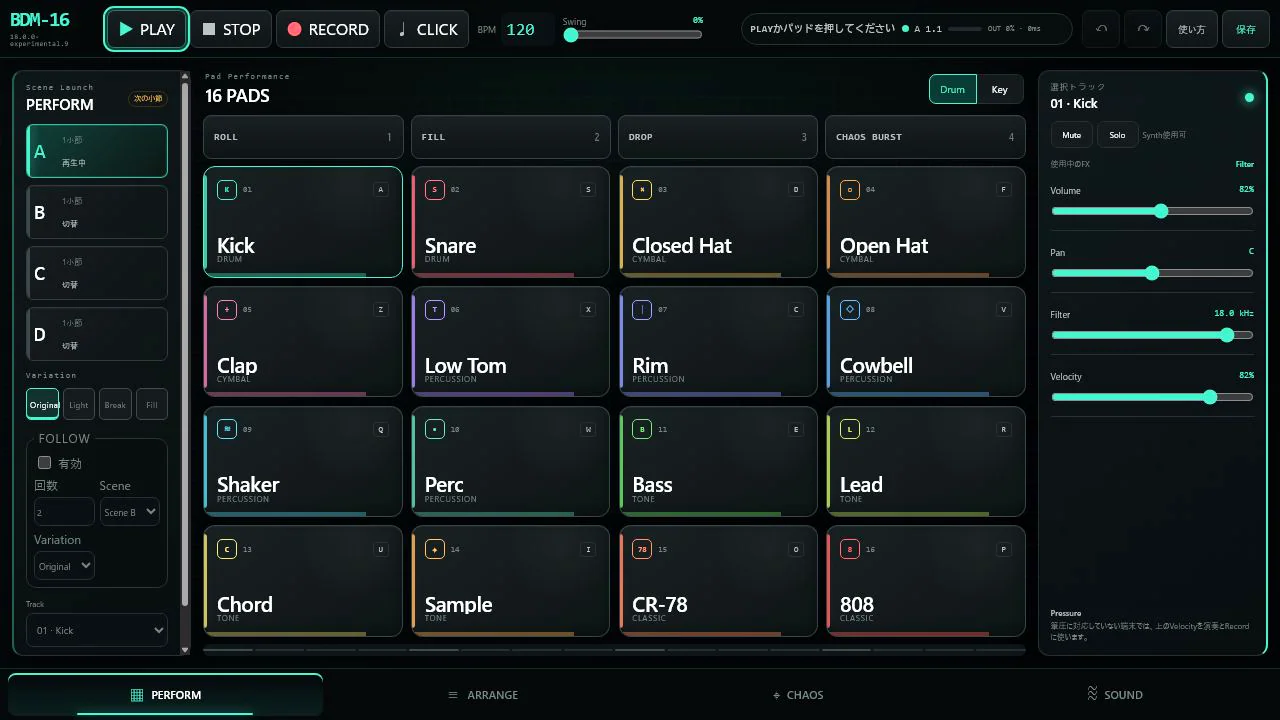Click the Closed Hat pad icon
Viewport: 1280px width, 720px height.
click(642, 190)
